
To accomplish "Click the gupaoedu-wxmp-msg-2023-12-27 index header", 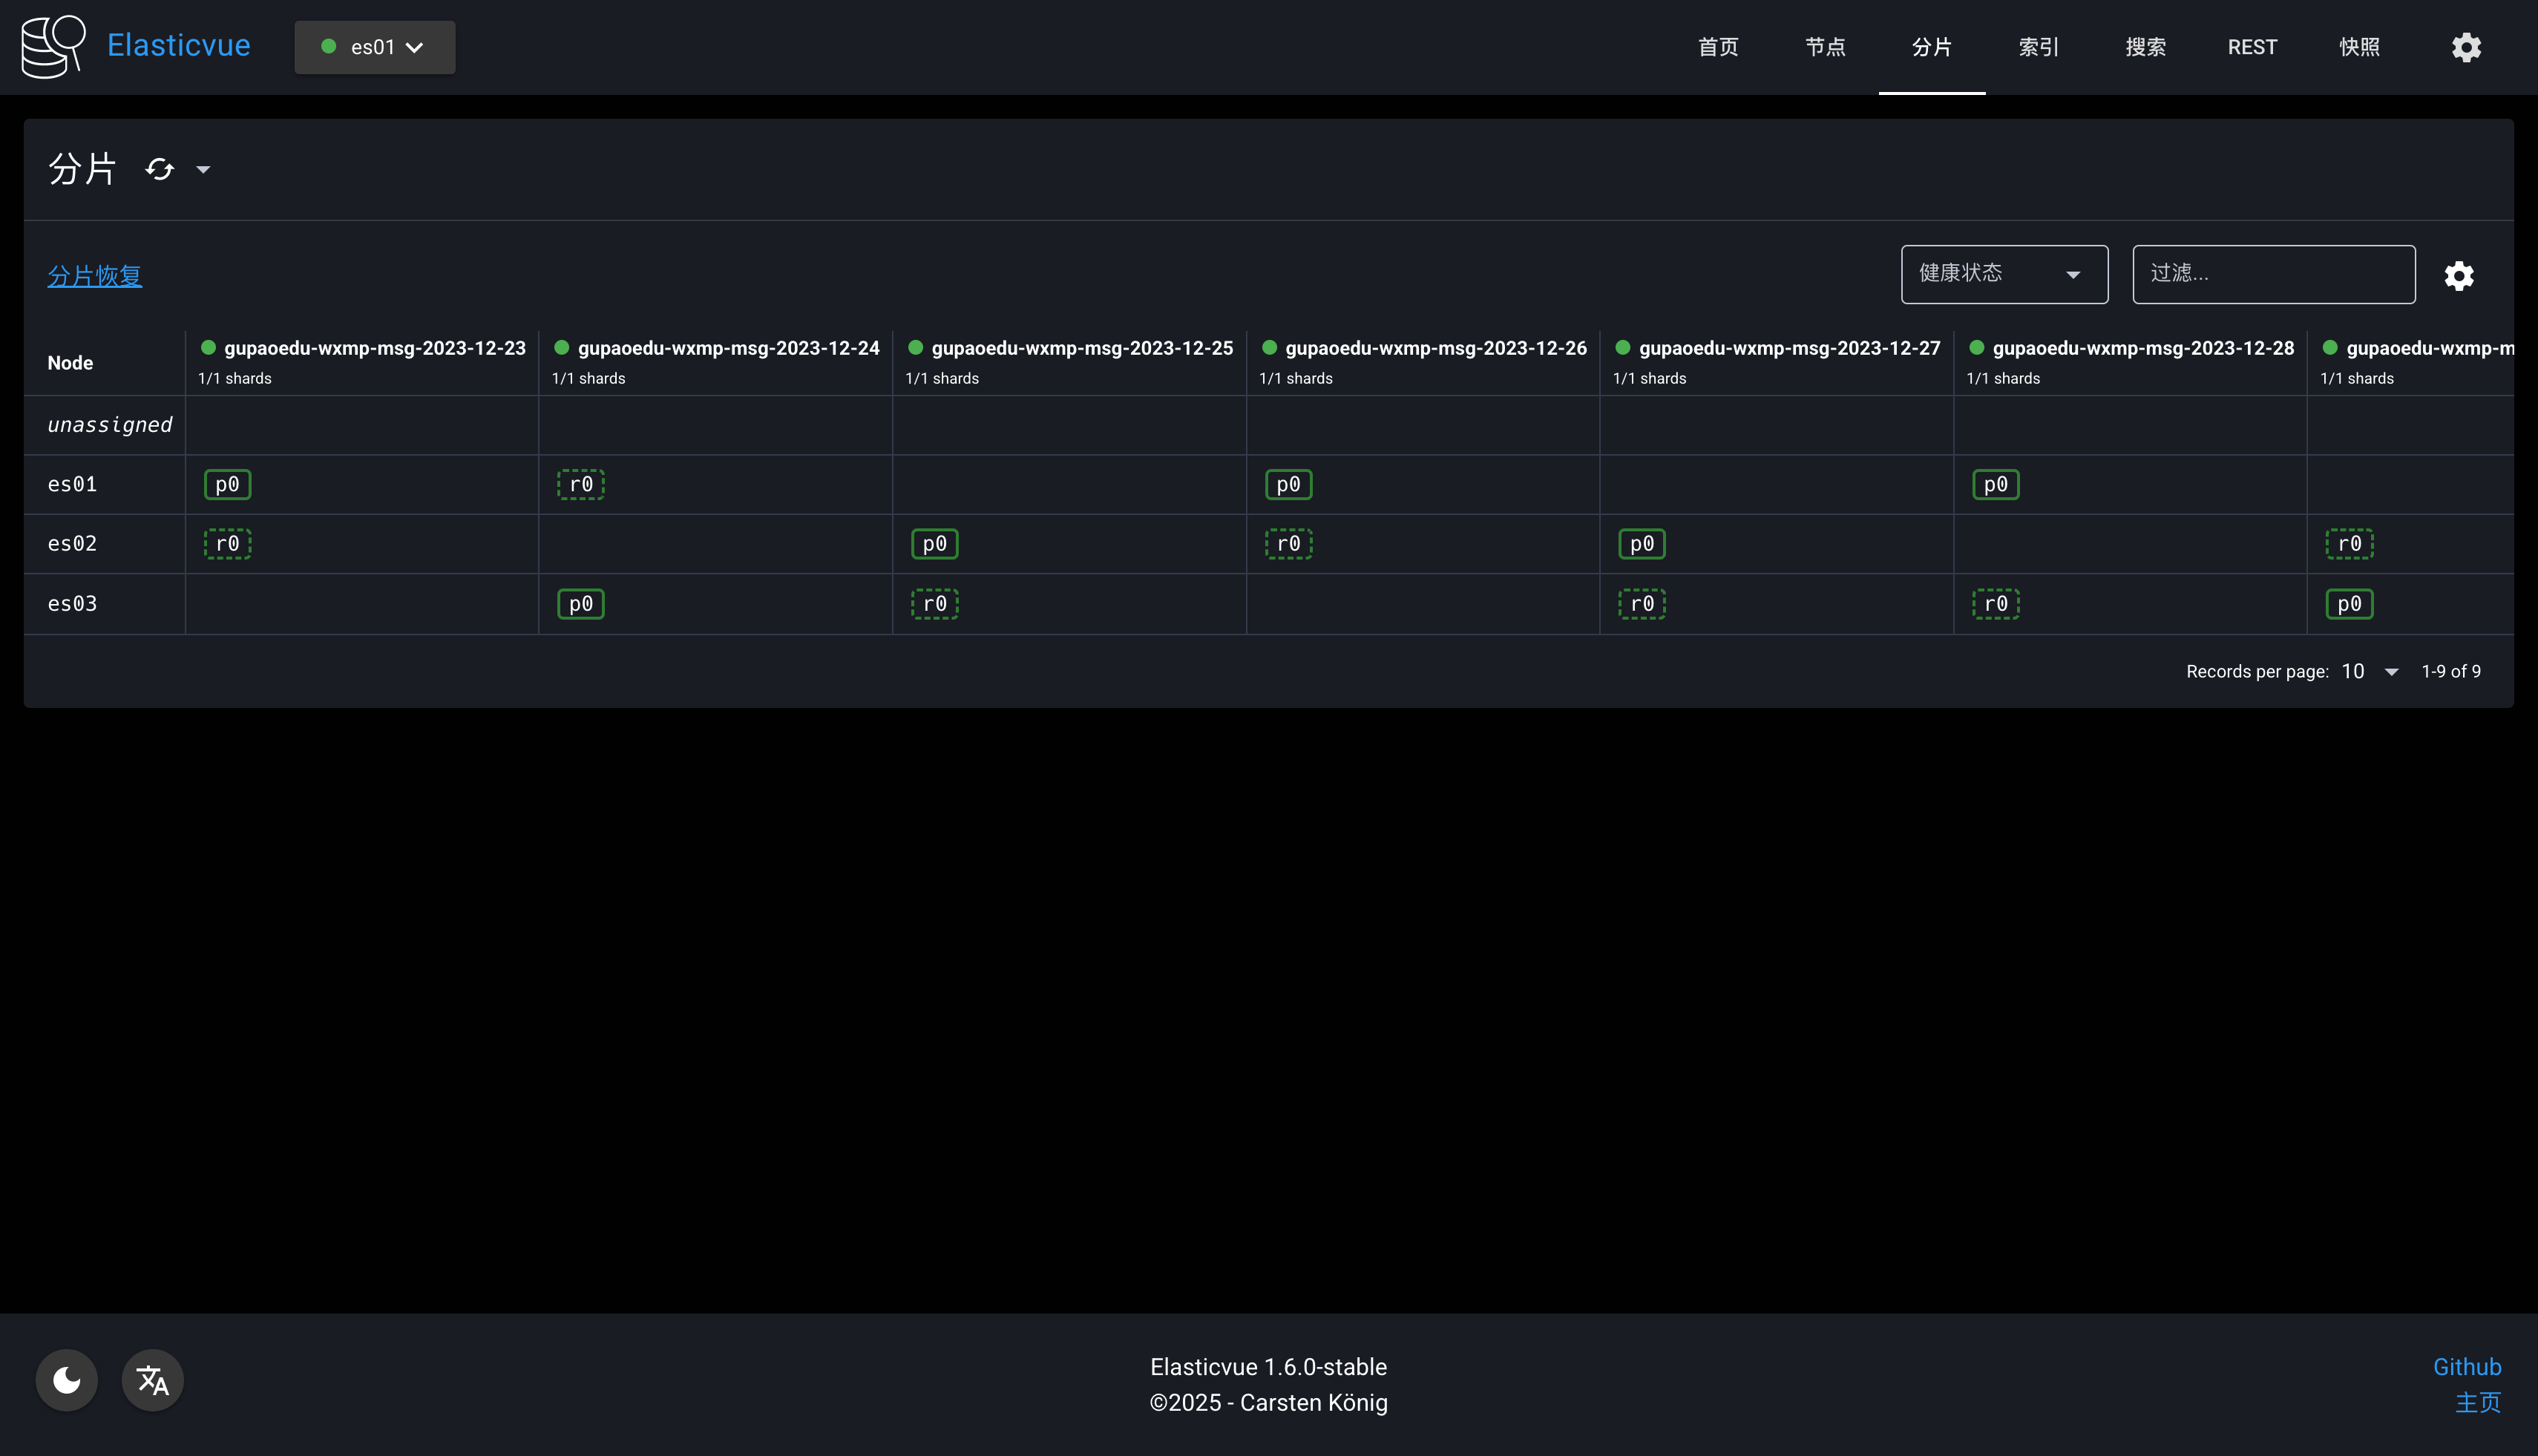I will pos(1788,348).
